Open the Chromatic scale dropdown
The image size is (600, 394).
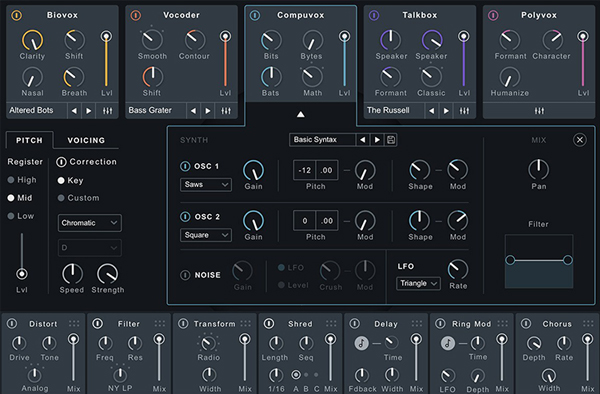pos(90,223)
